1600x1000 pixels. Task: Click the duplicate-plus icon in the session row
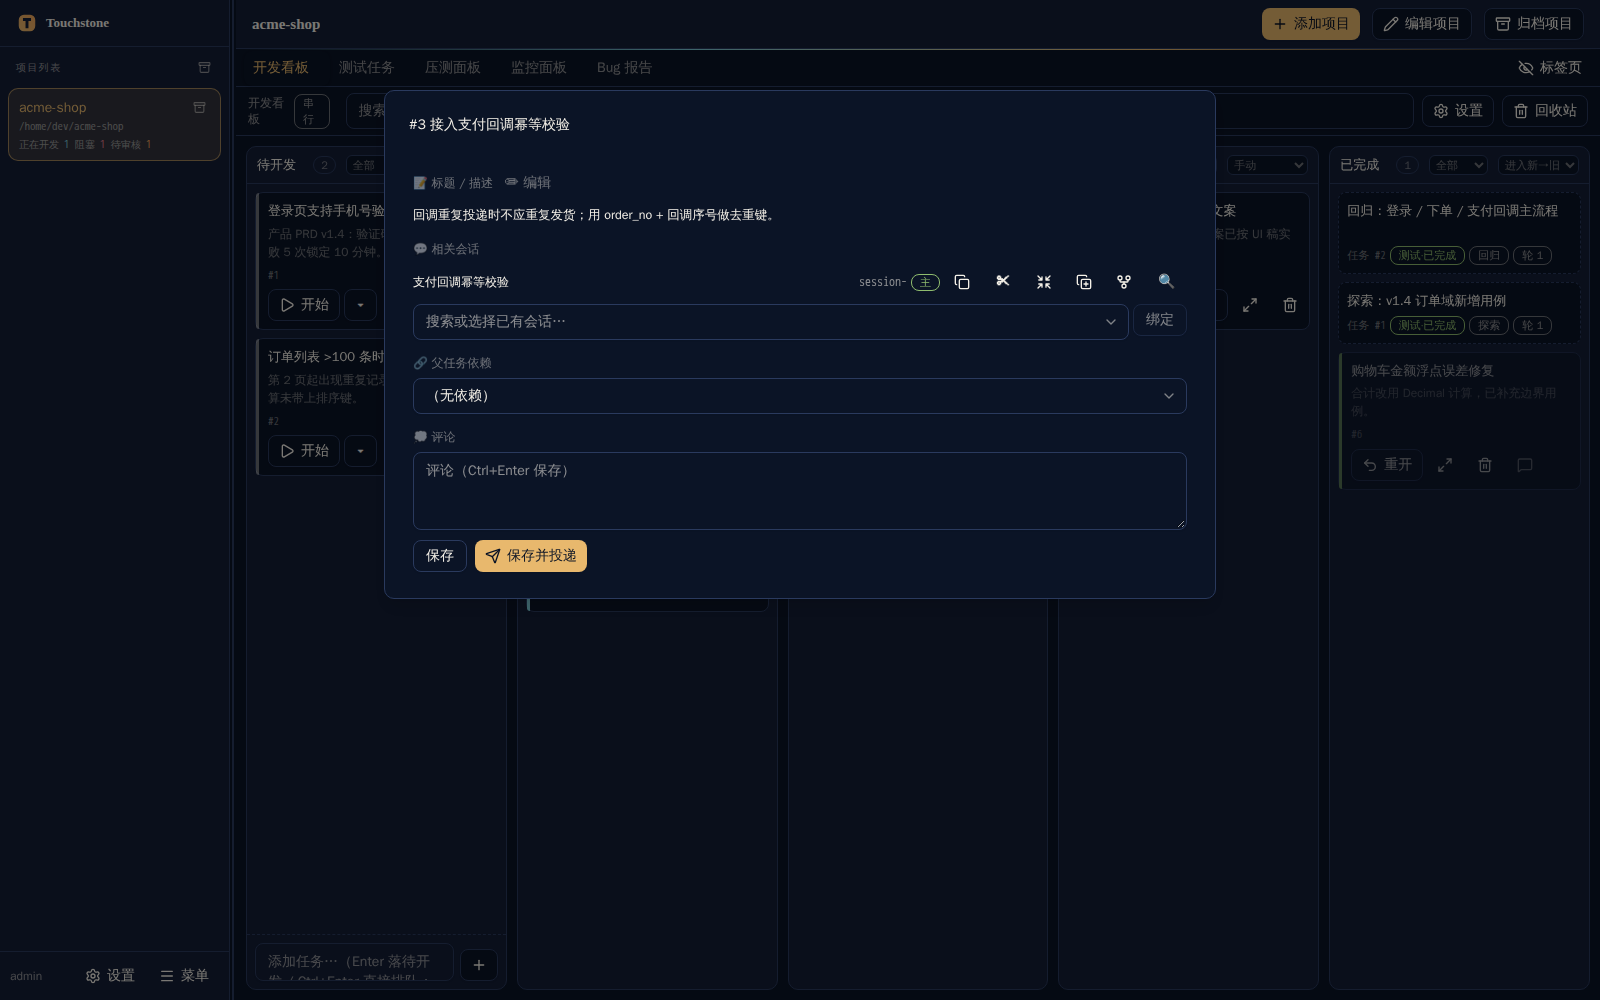[1084, 282]
